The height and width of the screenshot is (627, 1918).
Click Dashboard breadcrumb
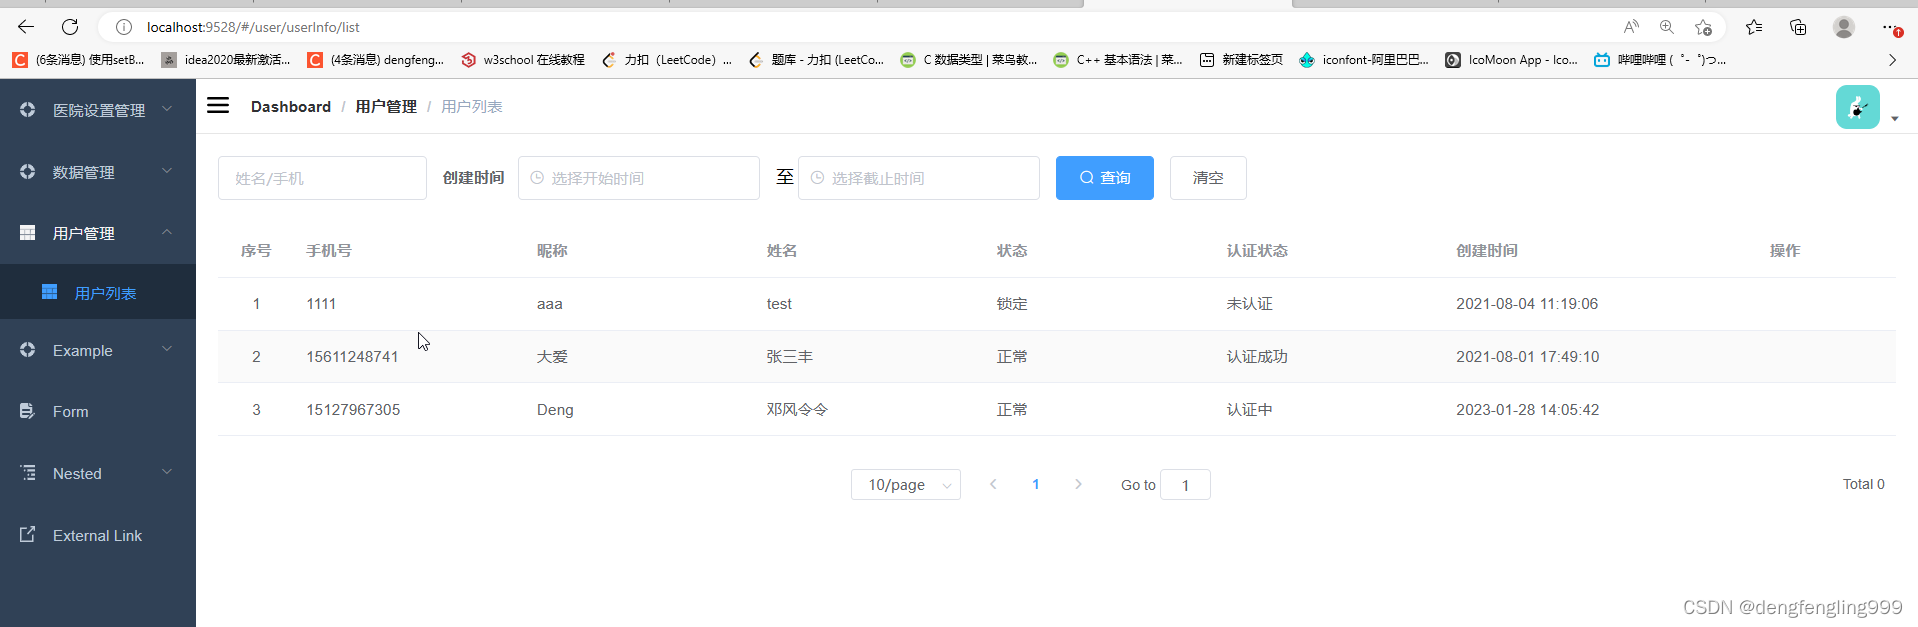click(291, 106)
